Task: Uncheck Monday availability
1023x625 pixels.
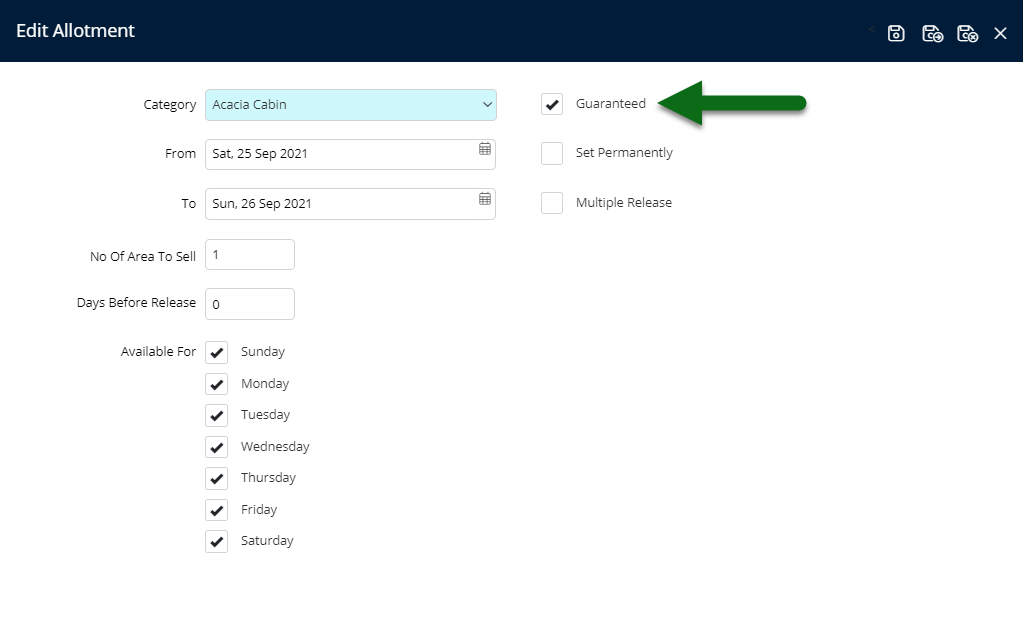Action: pos(217,384)
